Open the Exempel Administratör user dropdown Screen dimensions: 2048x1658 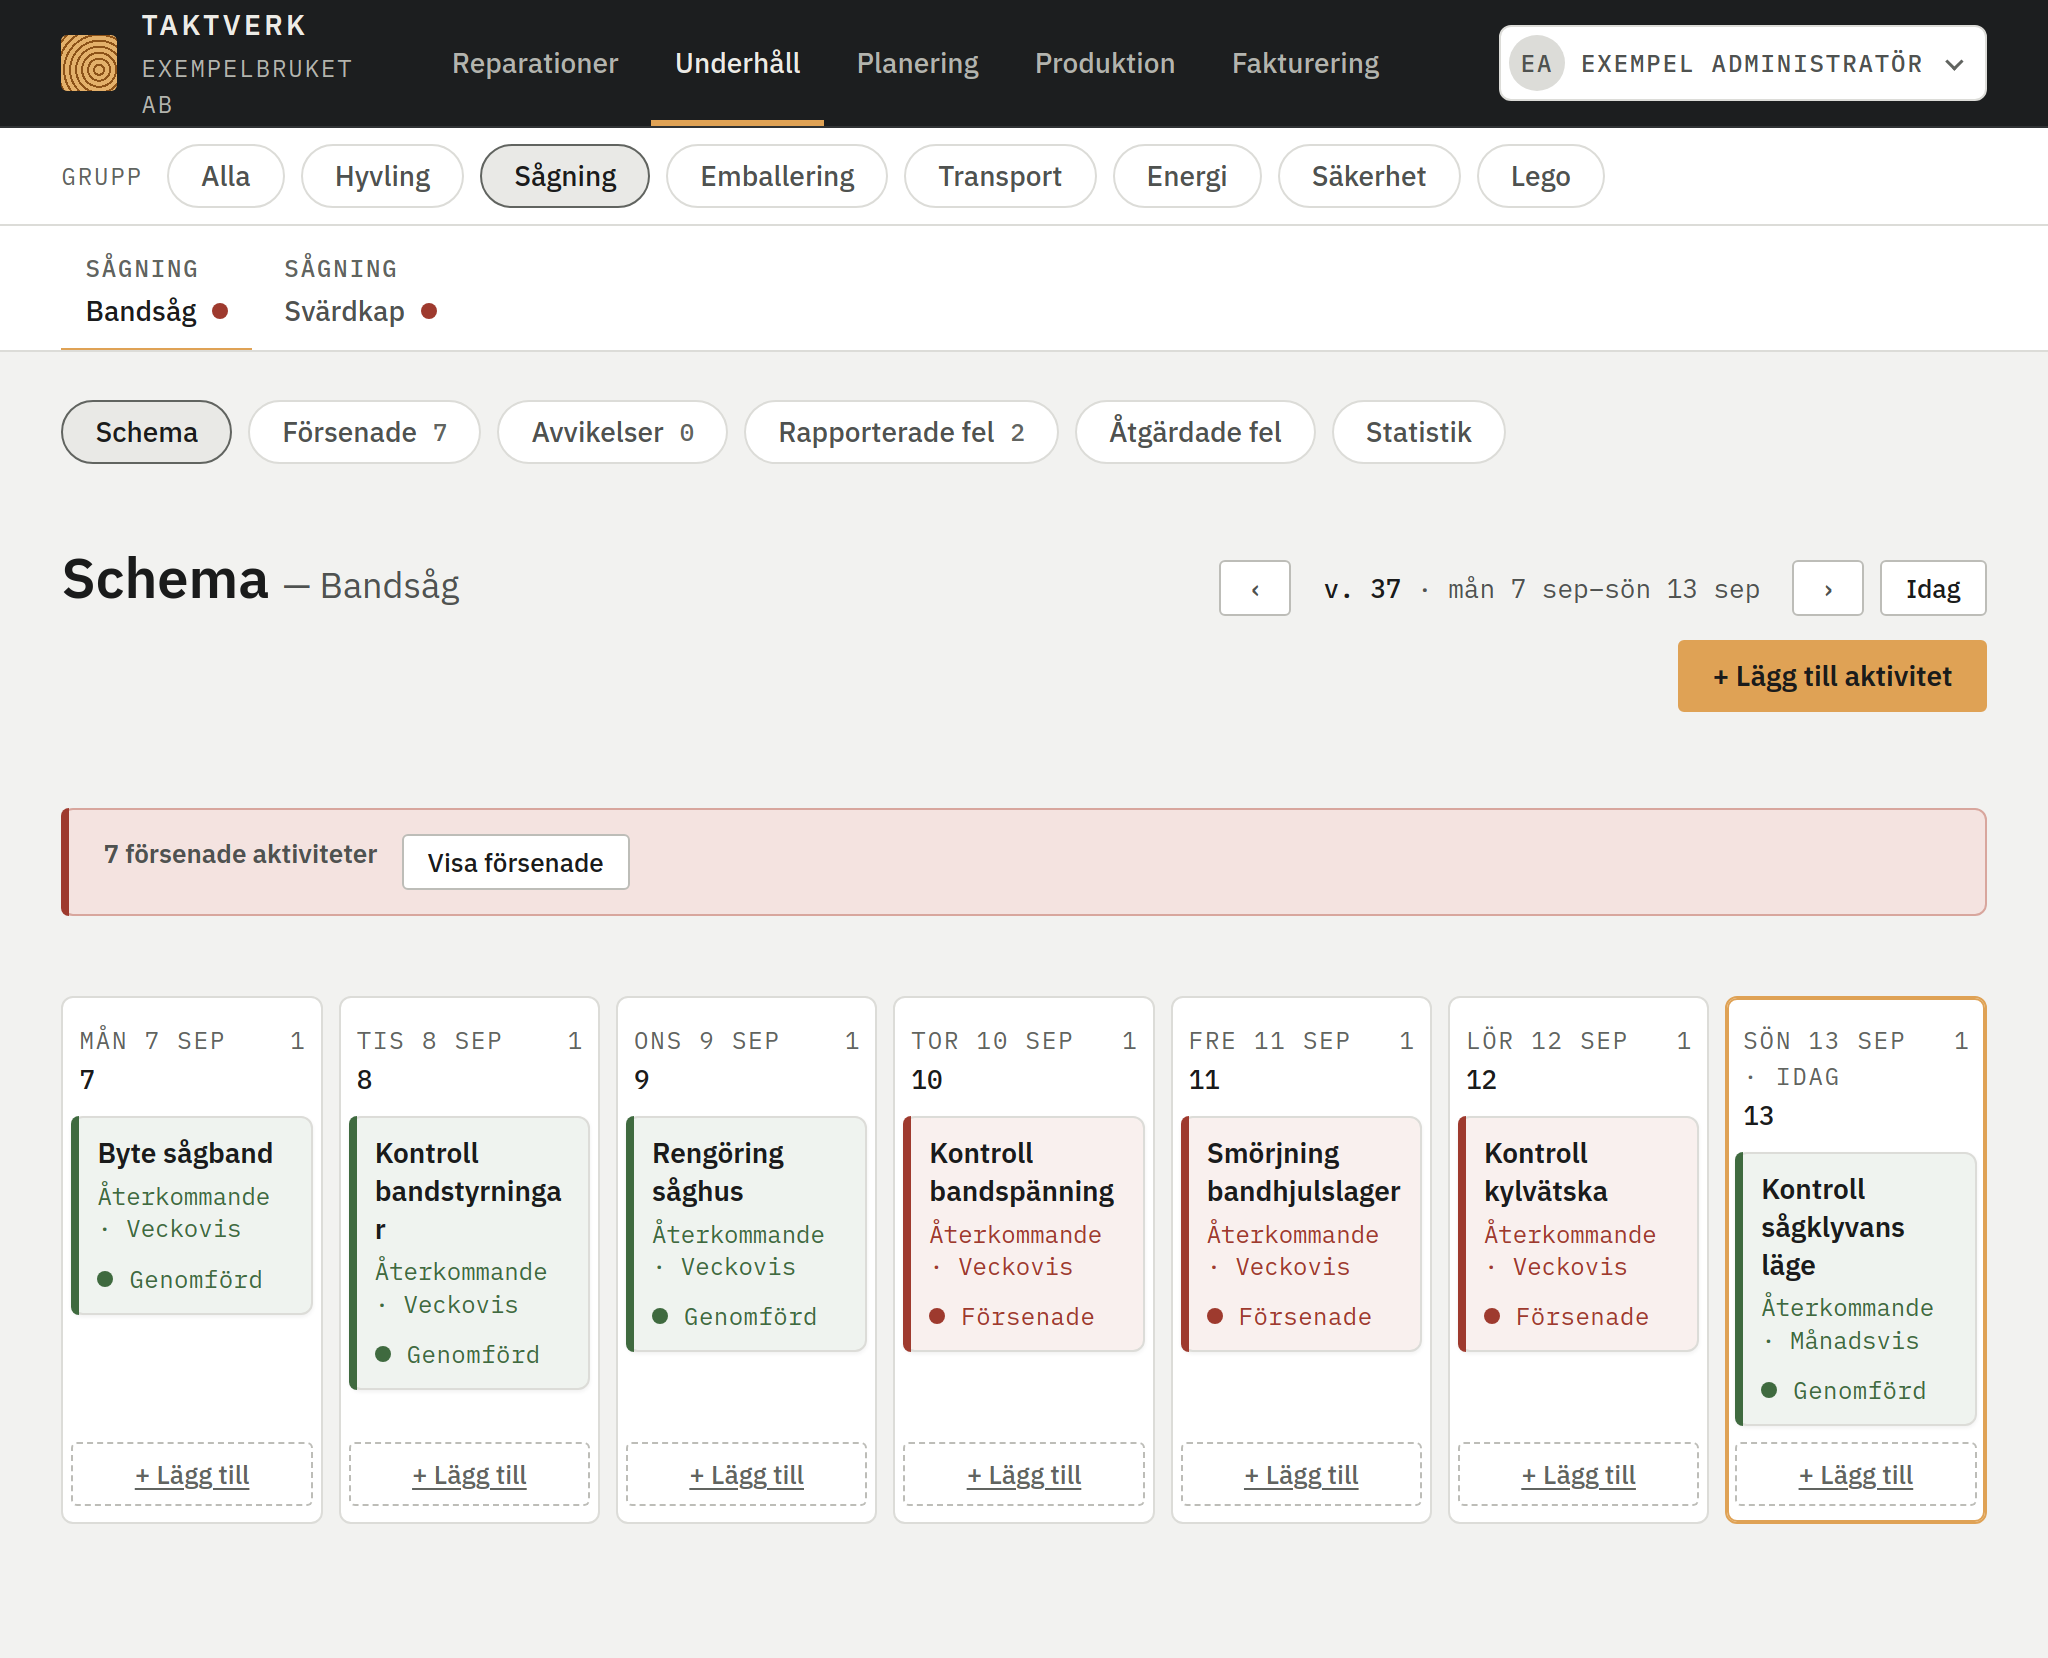1742,63
